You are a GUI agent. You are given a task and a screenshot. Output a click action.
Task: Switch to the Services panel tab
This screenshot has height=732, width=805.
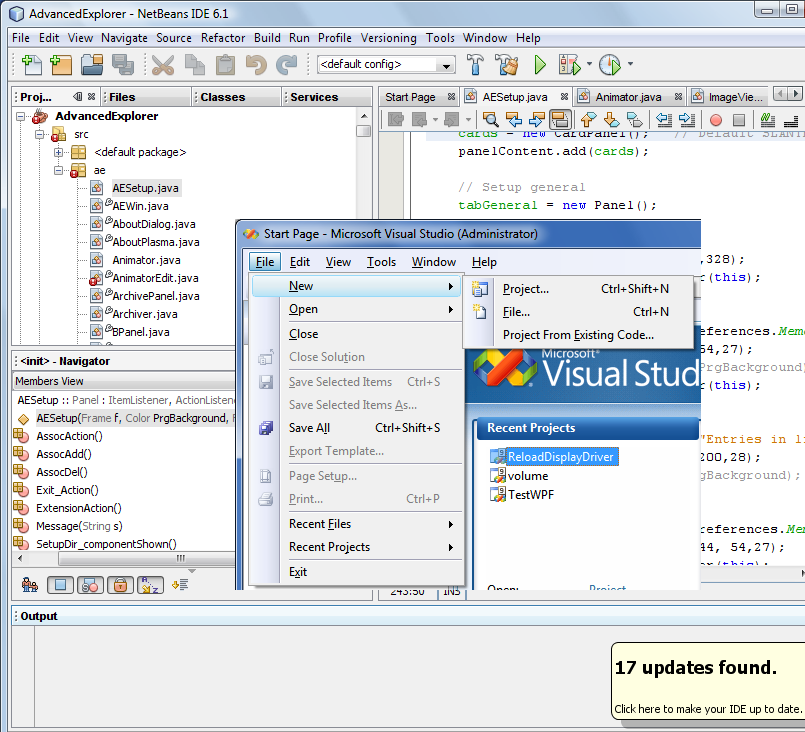314,97
